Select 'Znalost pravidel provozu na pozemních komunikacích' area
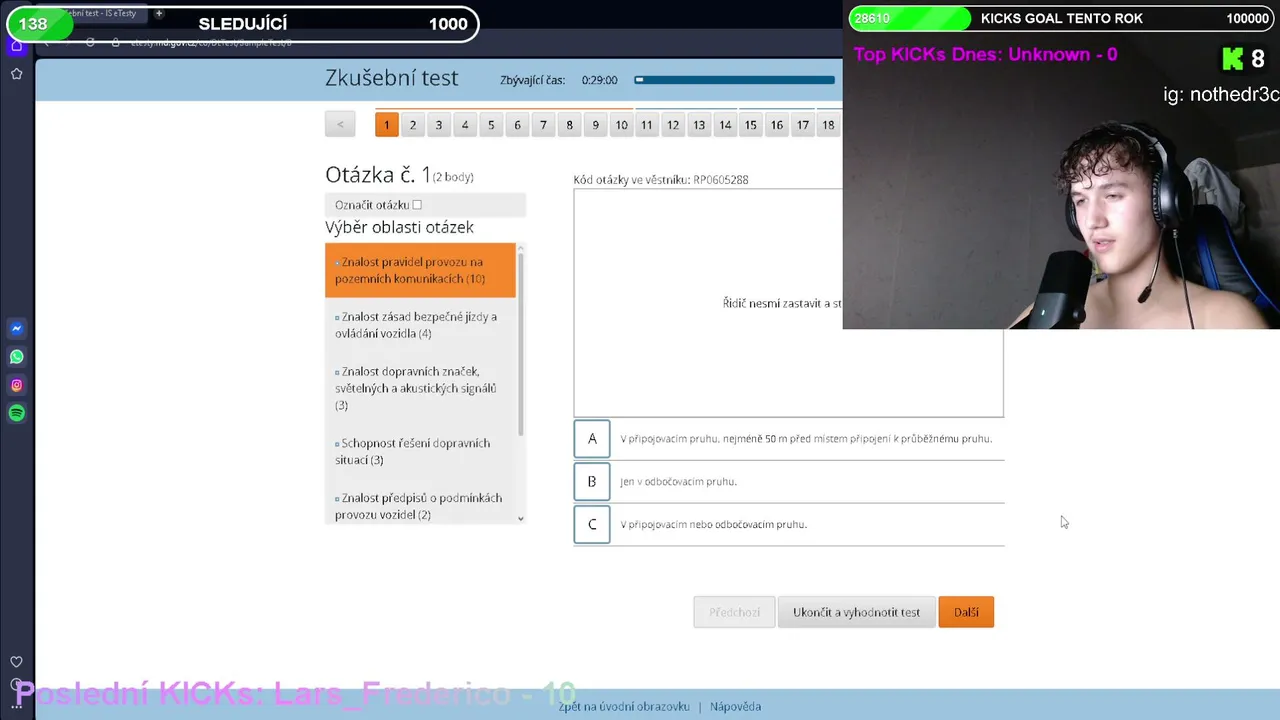The height and width of the screenshot is (720, 1280). point(420,270)
